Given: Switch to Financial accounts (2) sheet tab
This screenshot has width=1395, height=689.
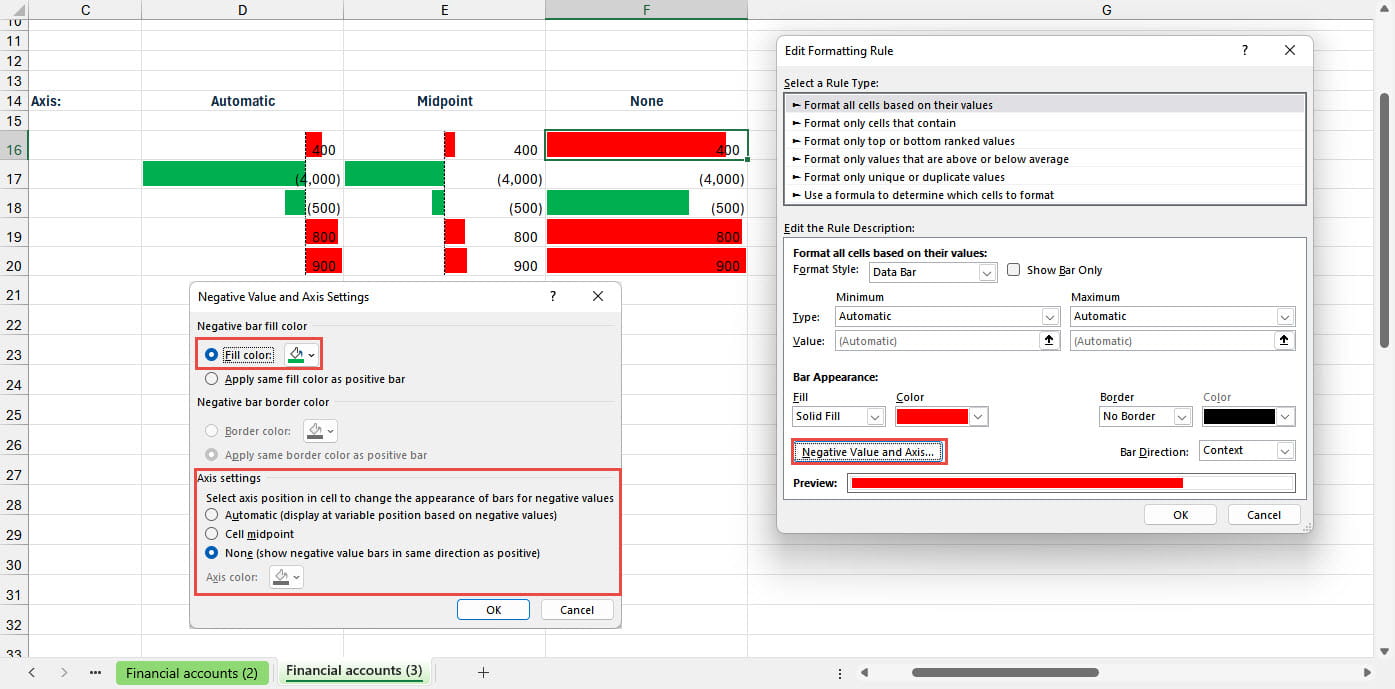Looking at the screenshot, I should tap(191, 673).
